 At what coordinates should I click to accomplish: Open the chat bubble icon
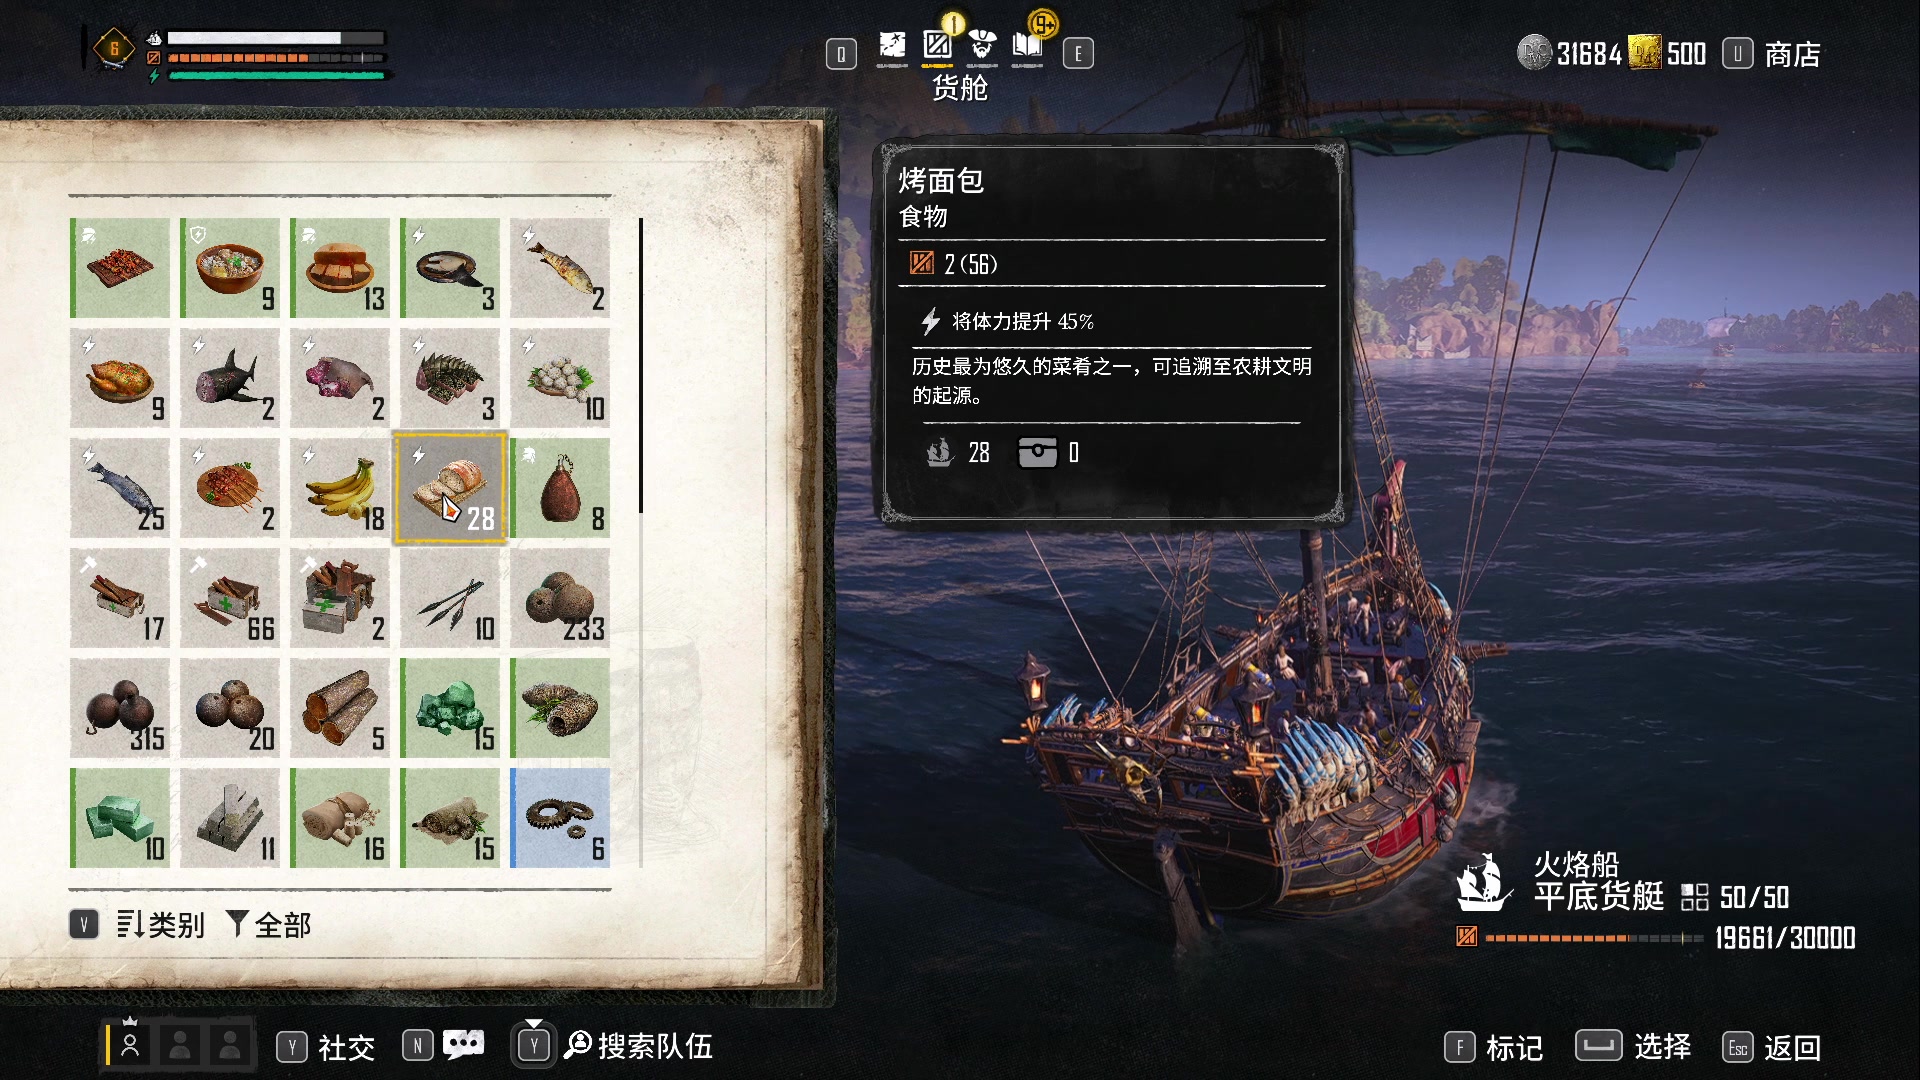tap(463, 1045)
